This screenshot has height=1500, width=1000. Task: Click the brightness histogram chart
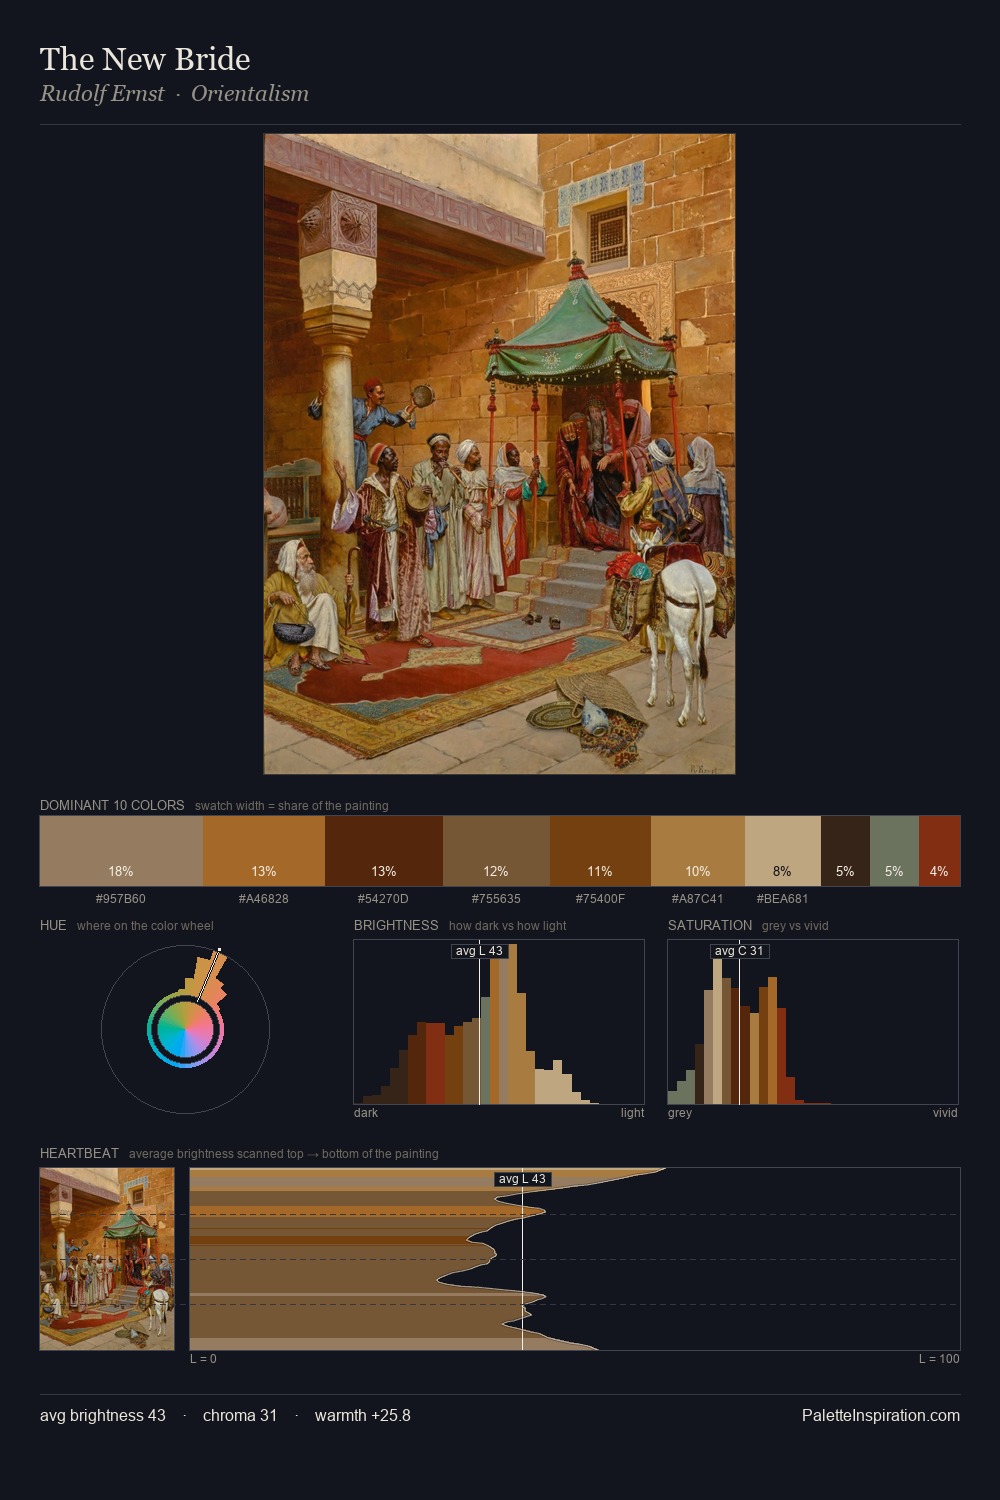click(x=499, y=1022)
